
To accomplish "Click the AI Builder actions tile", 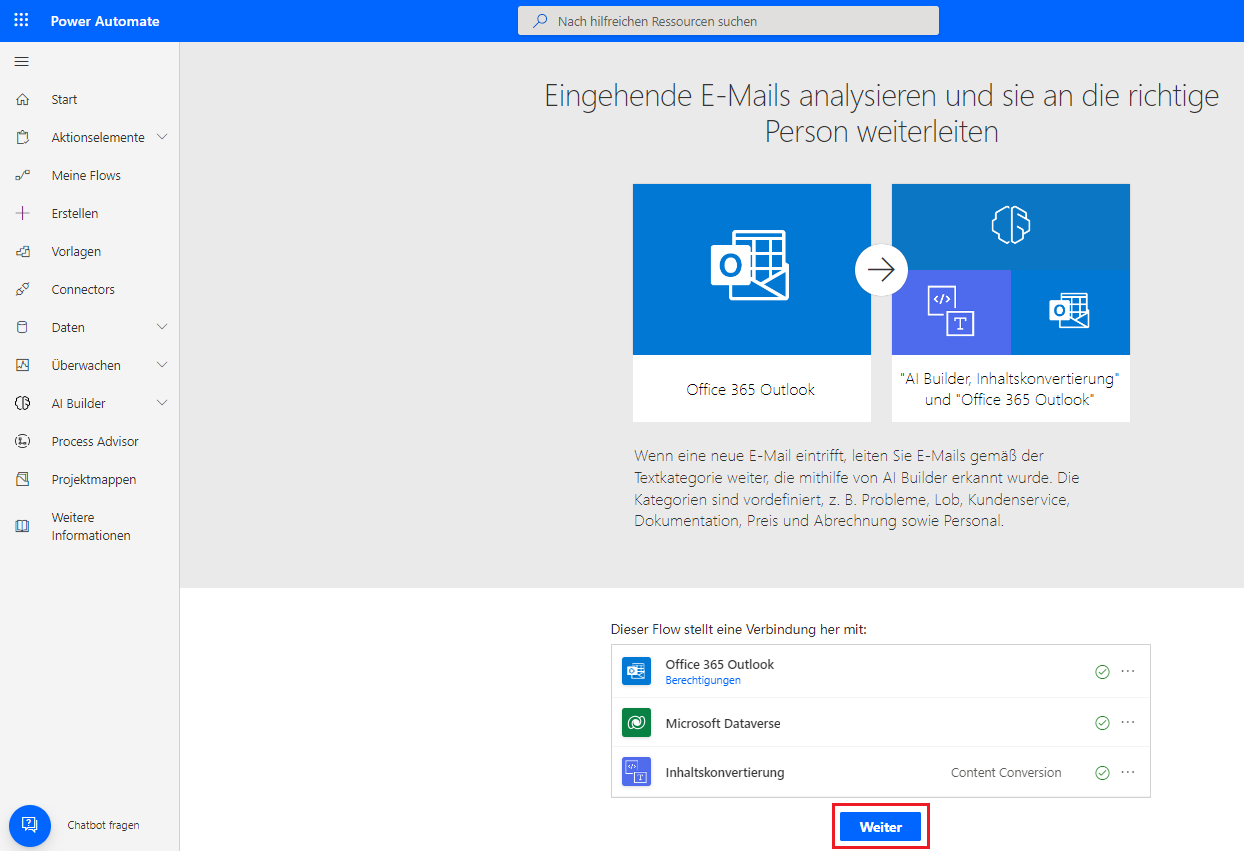I will (x=1011, y=302).
